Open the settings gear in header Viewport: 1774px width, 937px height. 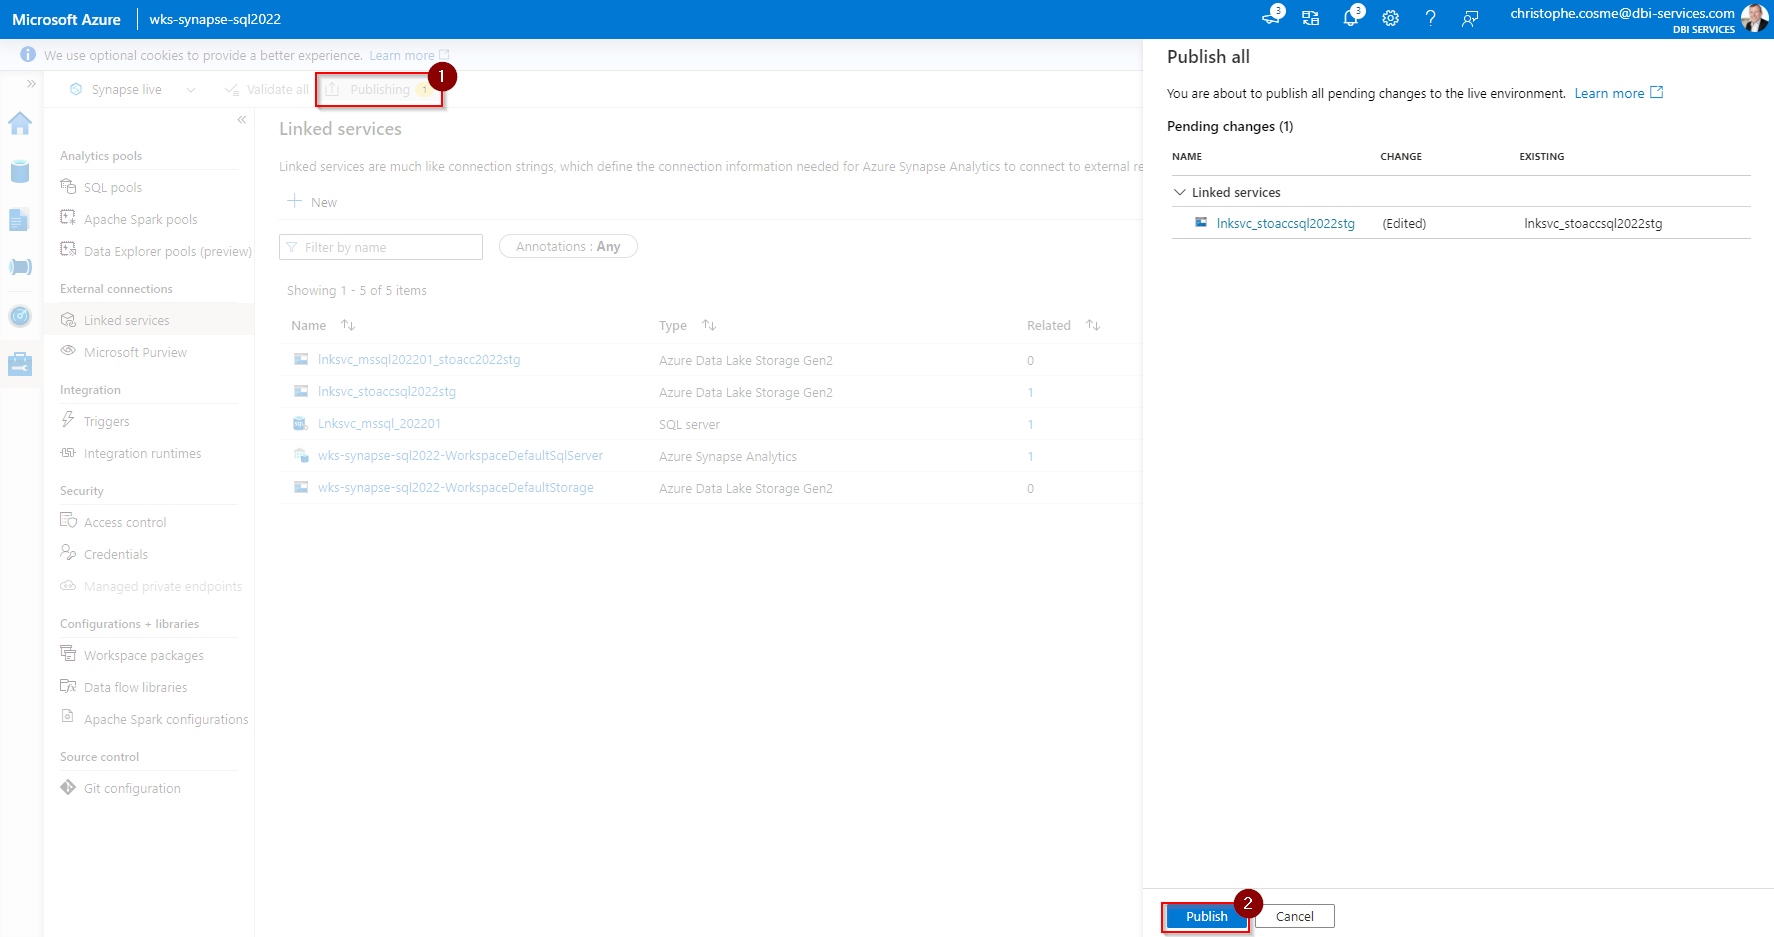1390,18
